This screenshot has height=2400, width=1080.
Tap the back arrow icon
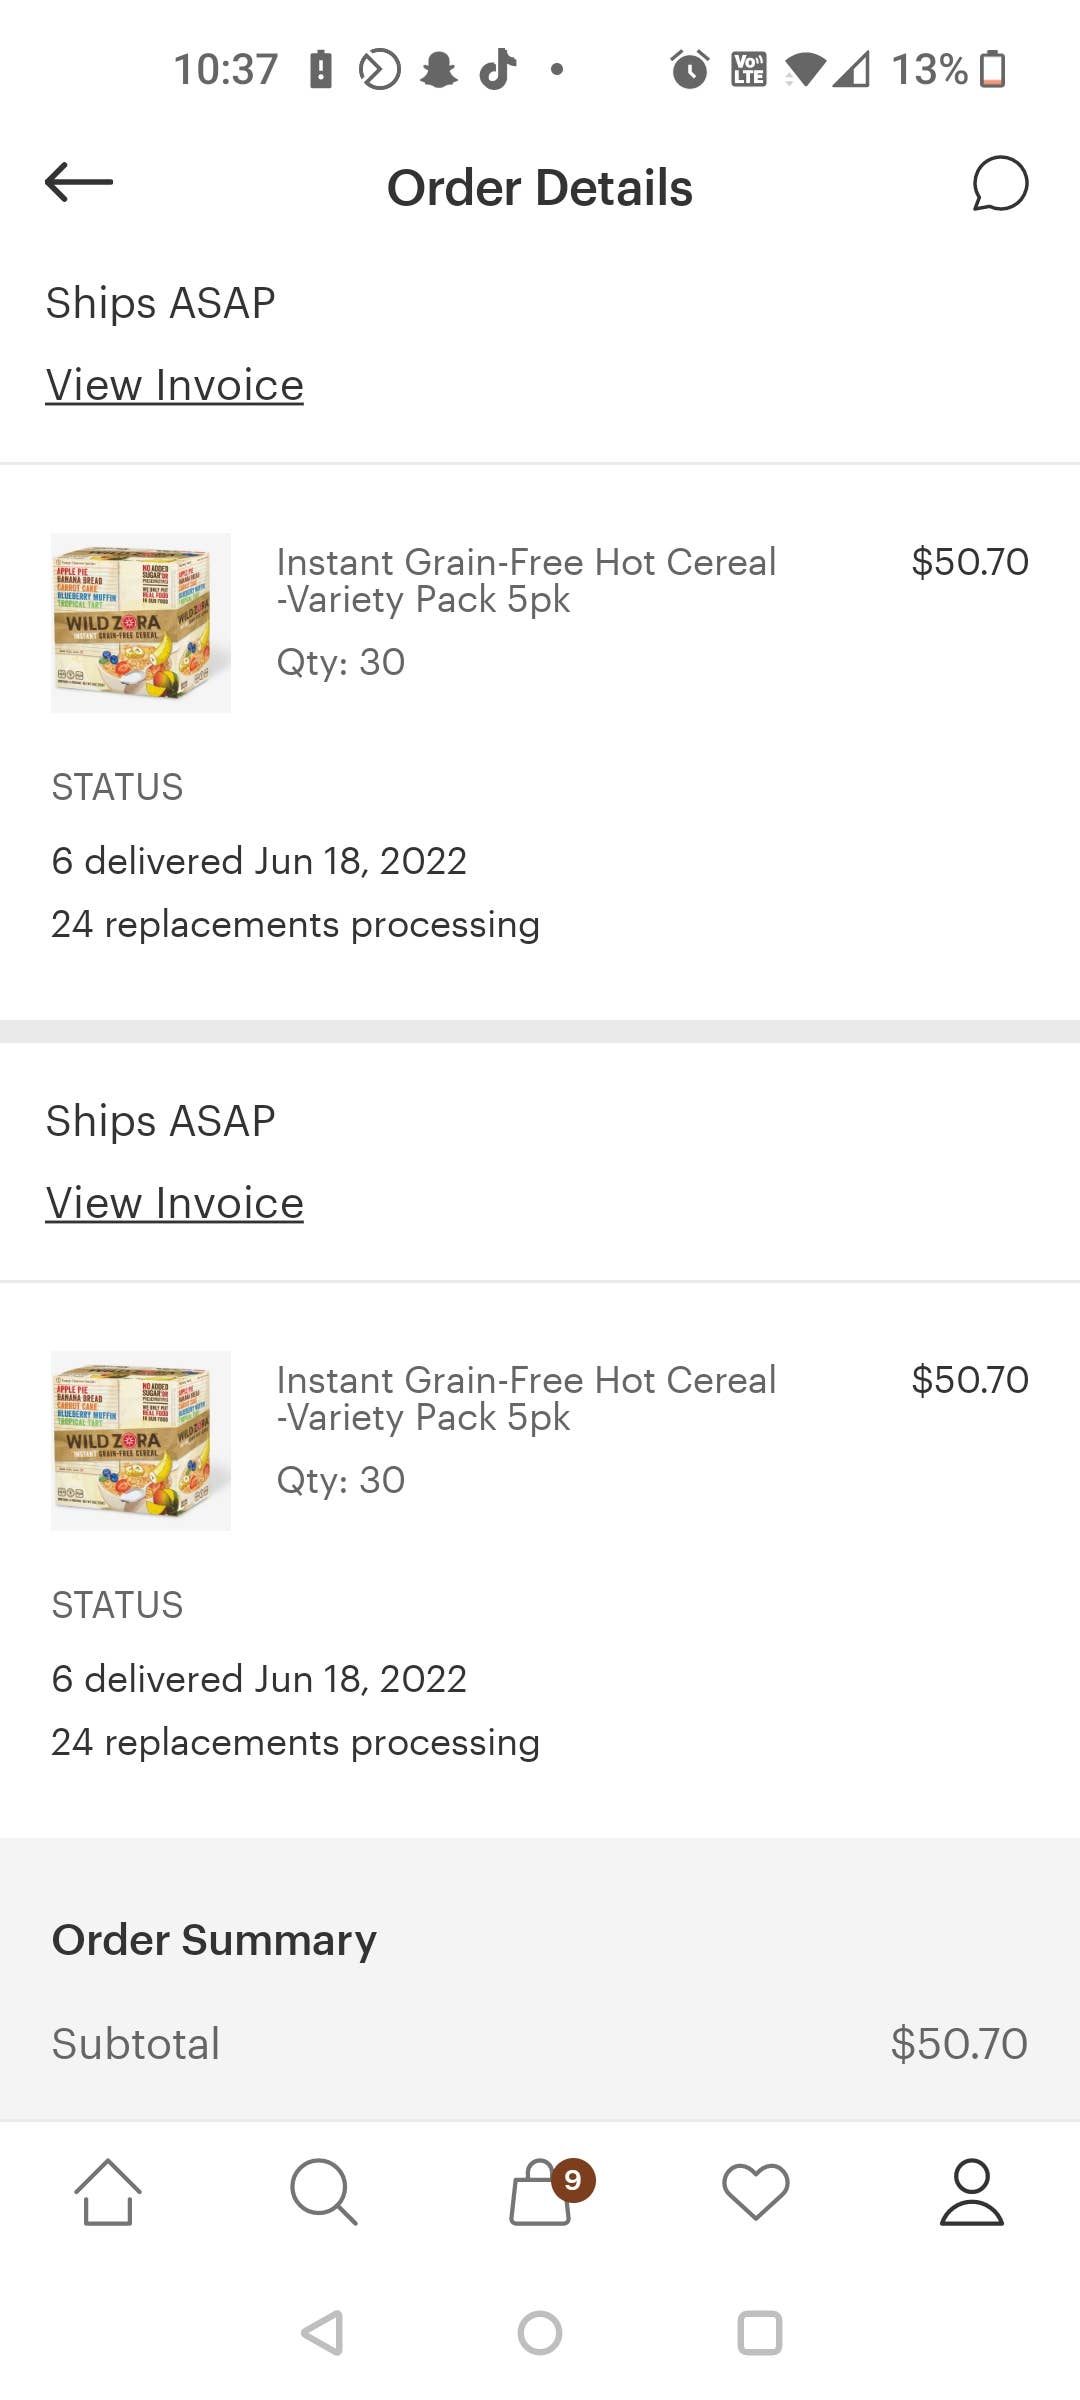tap(79, 182)
